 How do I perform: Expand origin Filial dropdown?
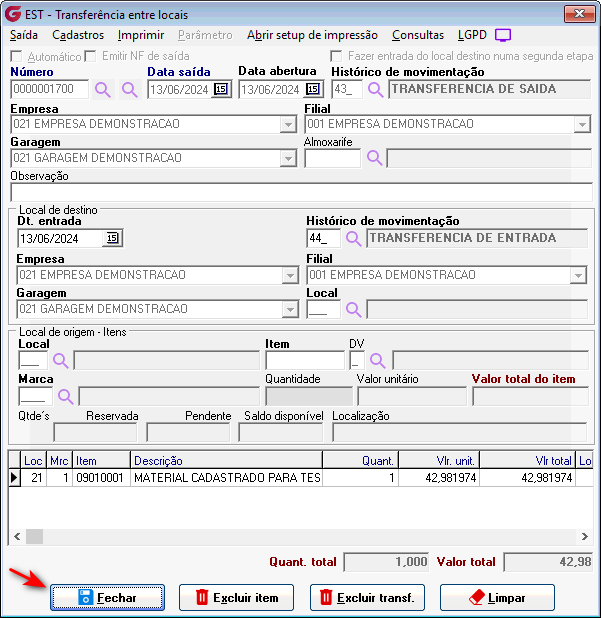(x=582, y=125)
